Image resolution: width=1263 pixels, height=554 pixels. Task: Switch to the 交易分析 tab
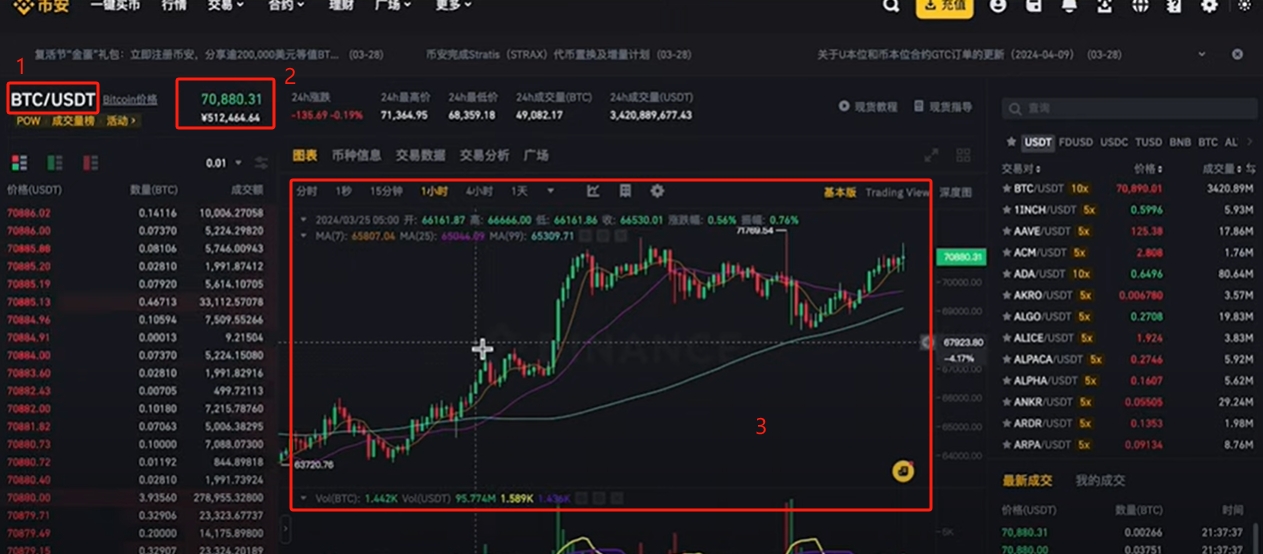[484, 155]
